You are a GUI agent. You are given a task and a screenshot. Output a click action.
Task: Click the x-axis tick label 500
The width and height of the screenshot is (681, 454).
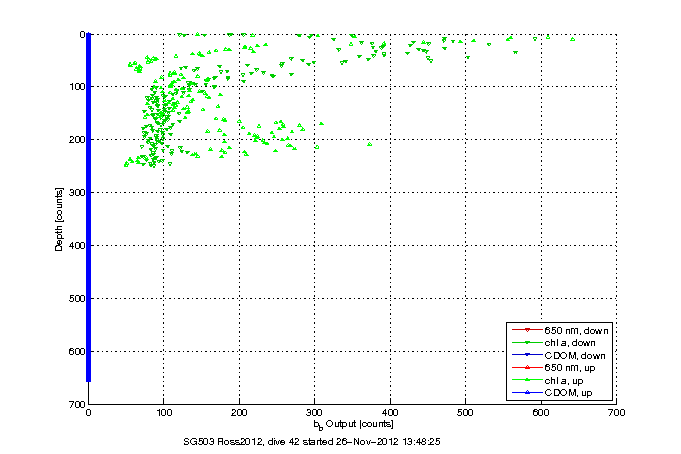[x=465, y=413]
